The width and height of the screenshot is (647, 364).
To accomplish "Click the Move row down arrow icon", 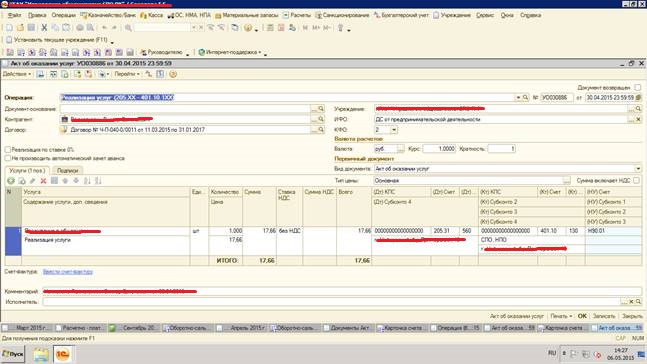I will pos(76,181).
